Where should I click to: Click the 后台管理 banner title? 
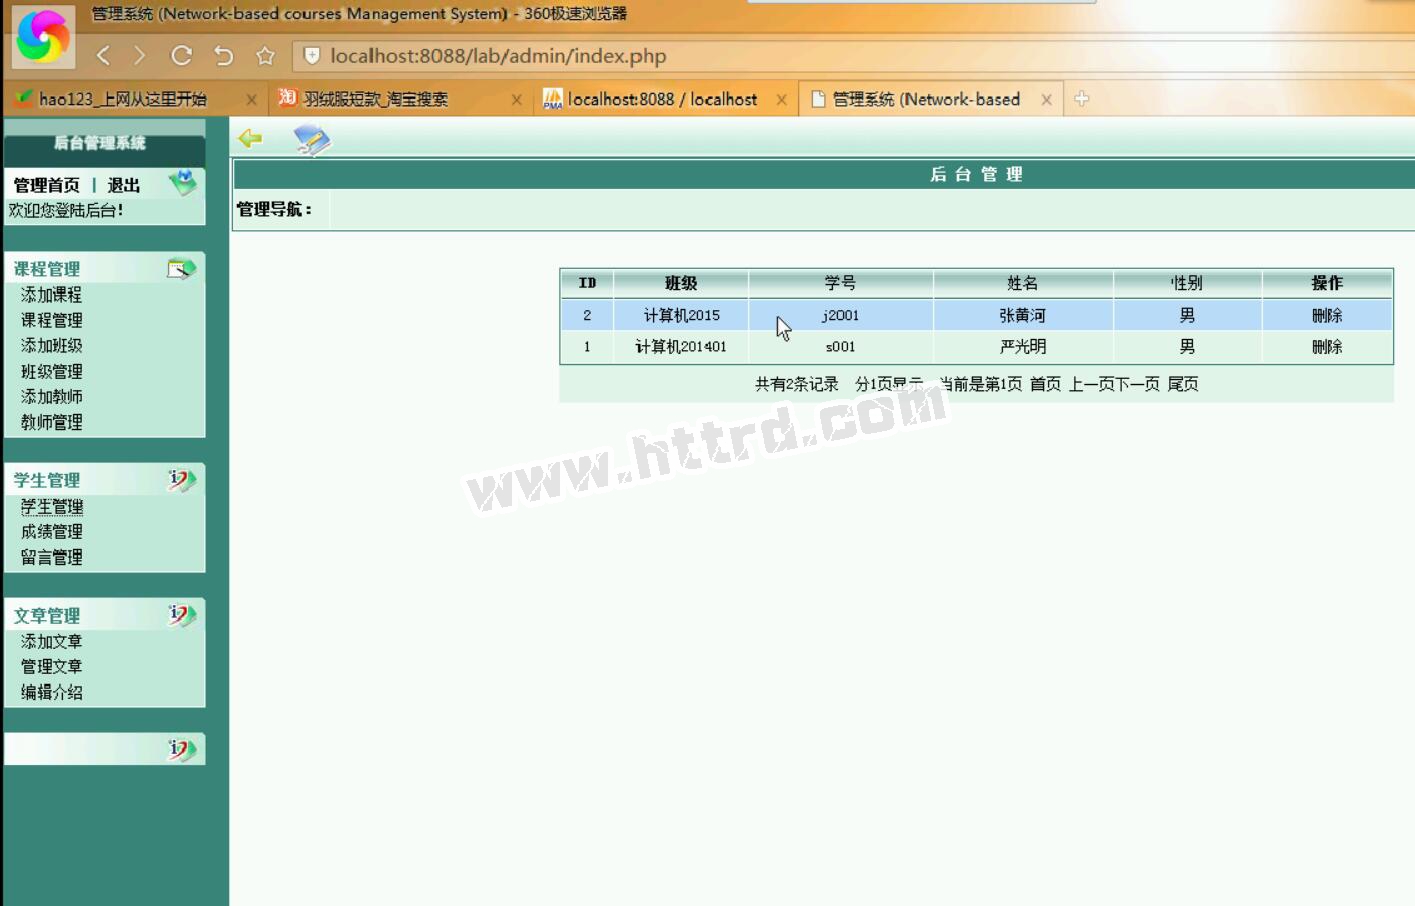tap(976, 175)
